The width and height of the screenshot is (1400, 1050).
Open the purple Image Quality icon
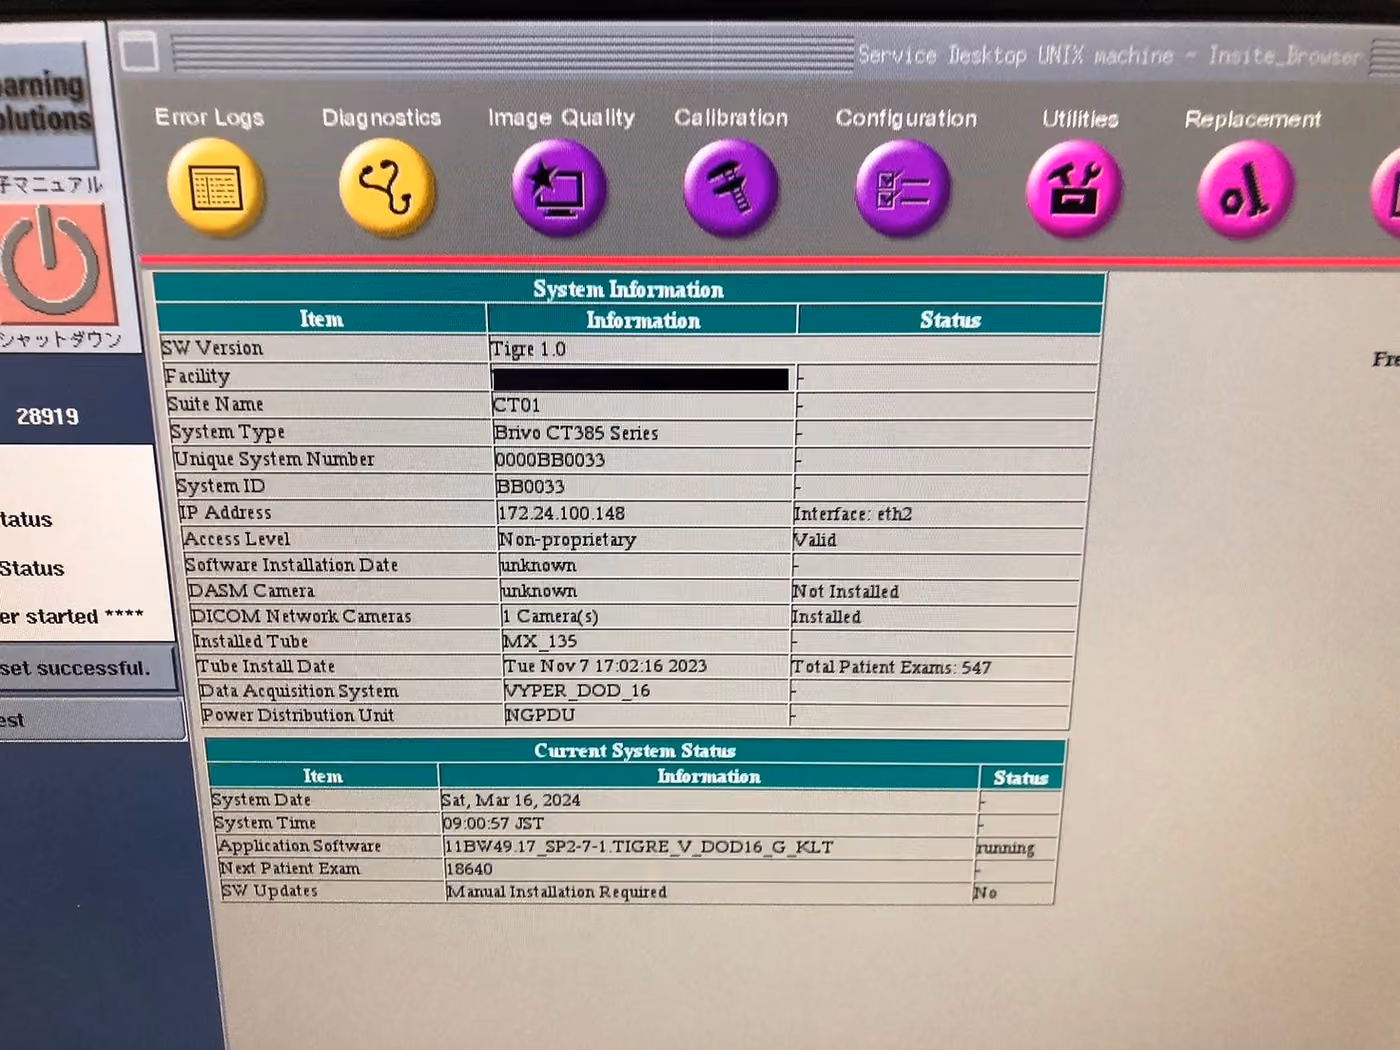559,187
